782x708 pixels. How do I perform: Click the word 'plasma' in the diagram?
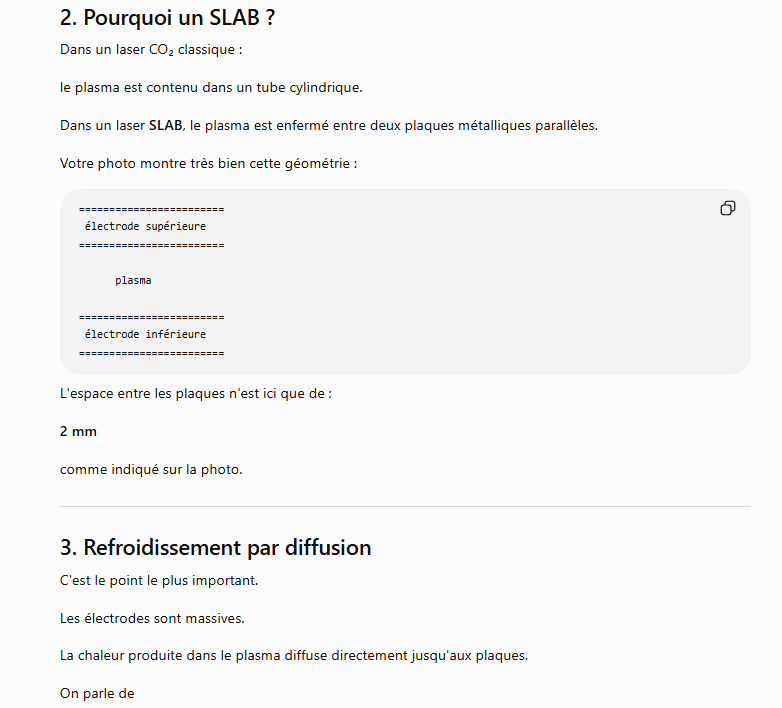[133, 280]
